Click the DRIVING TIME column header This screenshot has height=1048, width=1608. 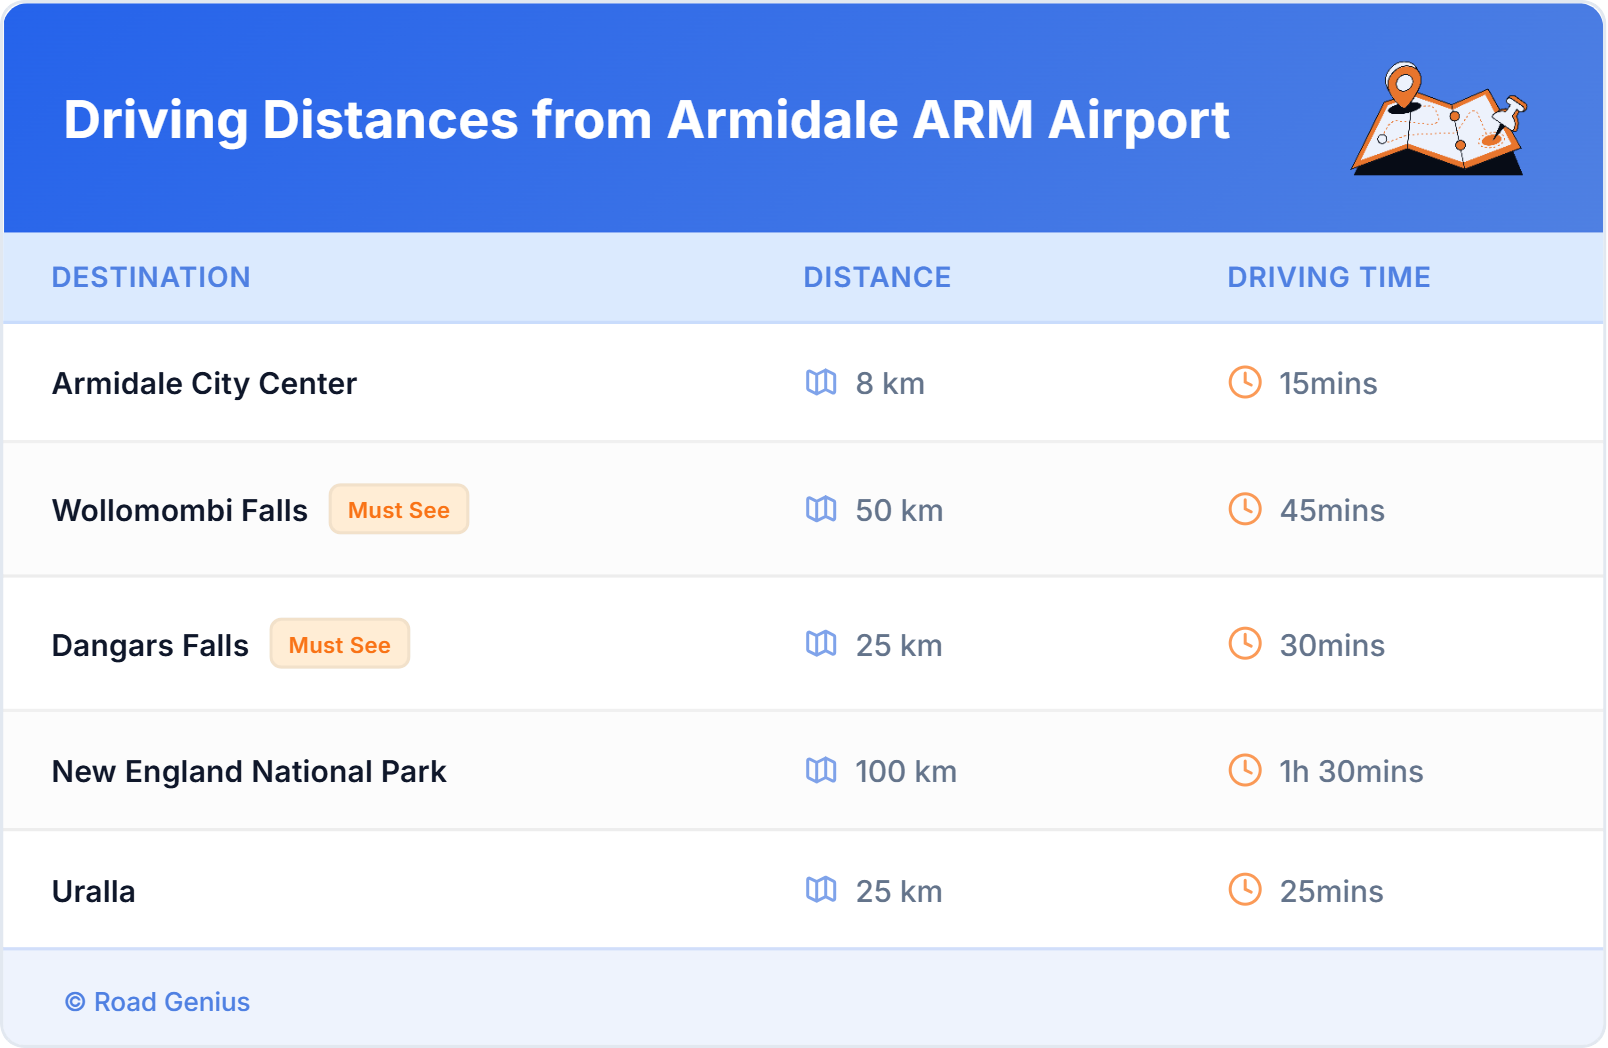(x=1329, y=277)
